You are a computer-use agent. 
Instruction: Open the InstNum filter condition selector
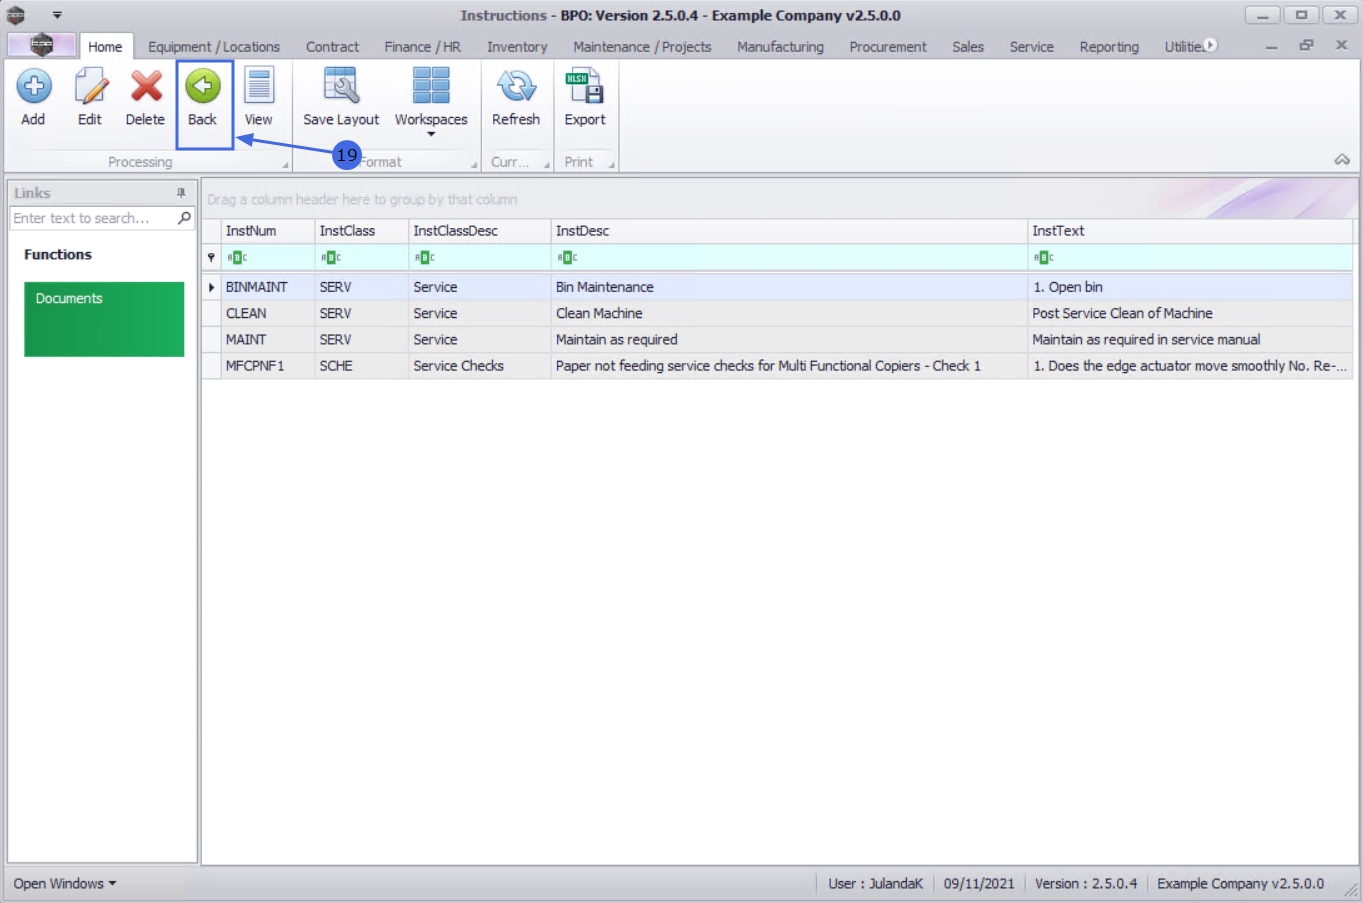237,258
